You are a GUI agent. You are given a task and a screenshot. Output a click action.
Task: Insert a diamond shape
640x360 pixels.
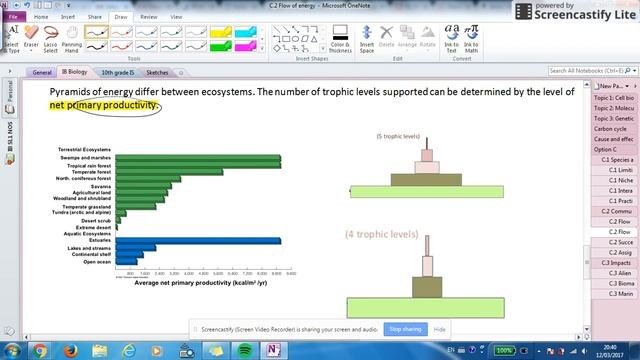click(276, 49)
